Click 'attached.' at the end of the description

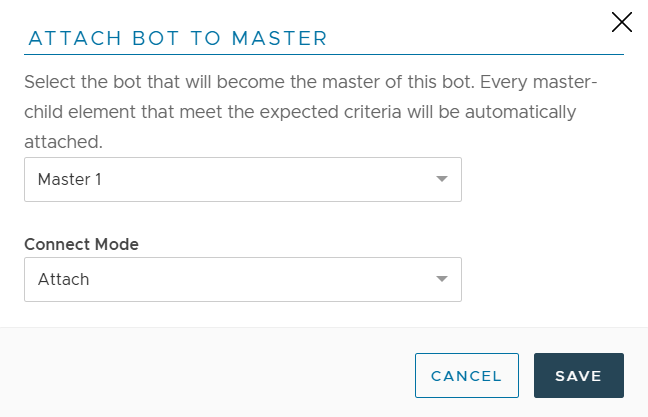[x=64, y=142]
